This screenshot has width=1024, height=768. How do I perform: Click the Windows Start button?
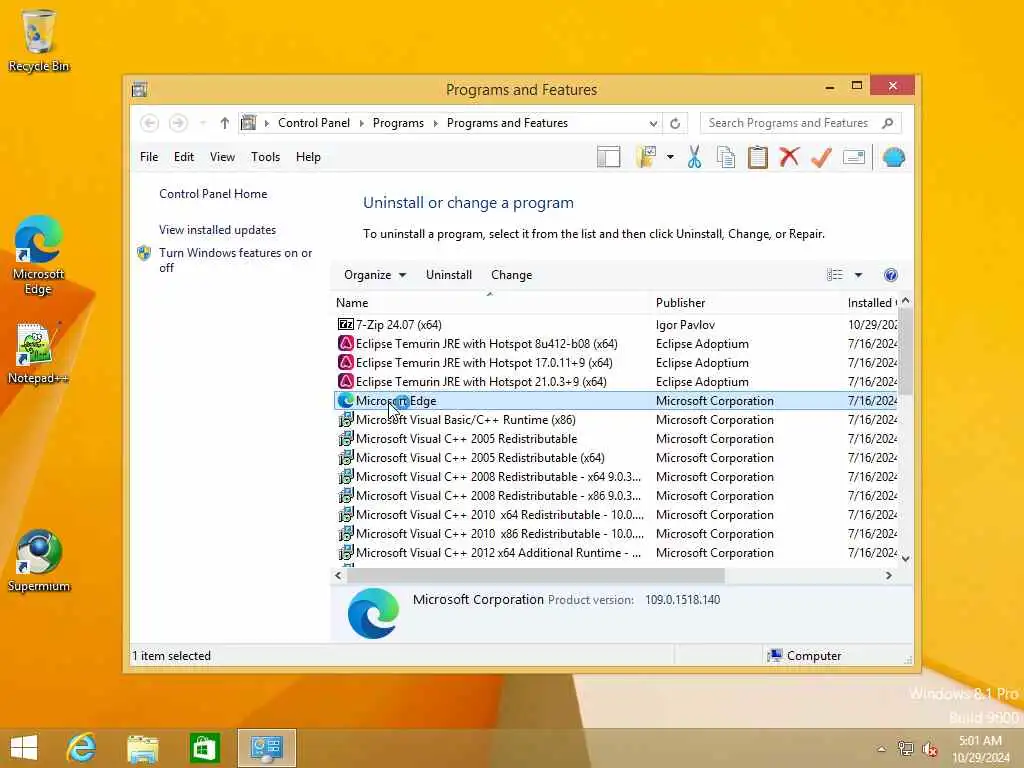click(x=24, y=748)
